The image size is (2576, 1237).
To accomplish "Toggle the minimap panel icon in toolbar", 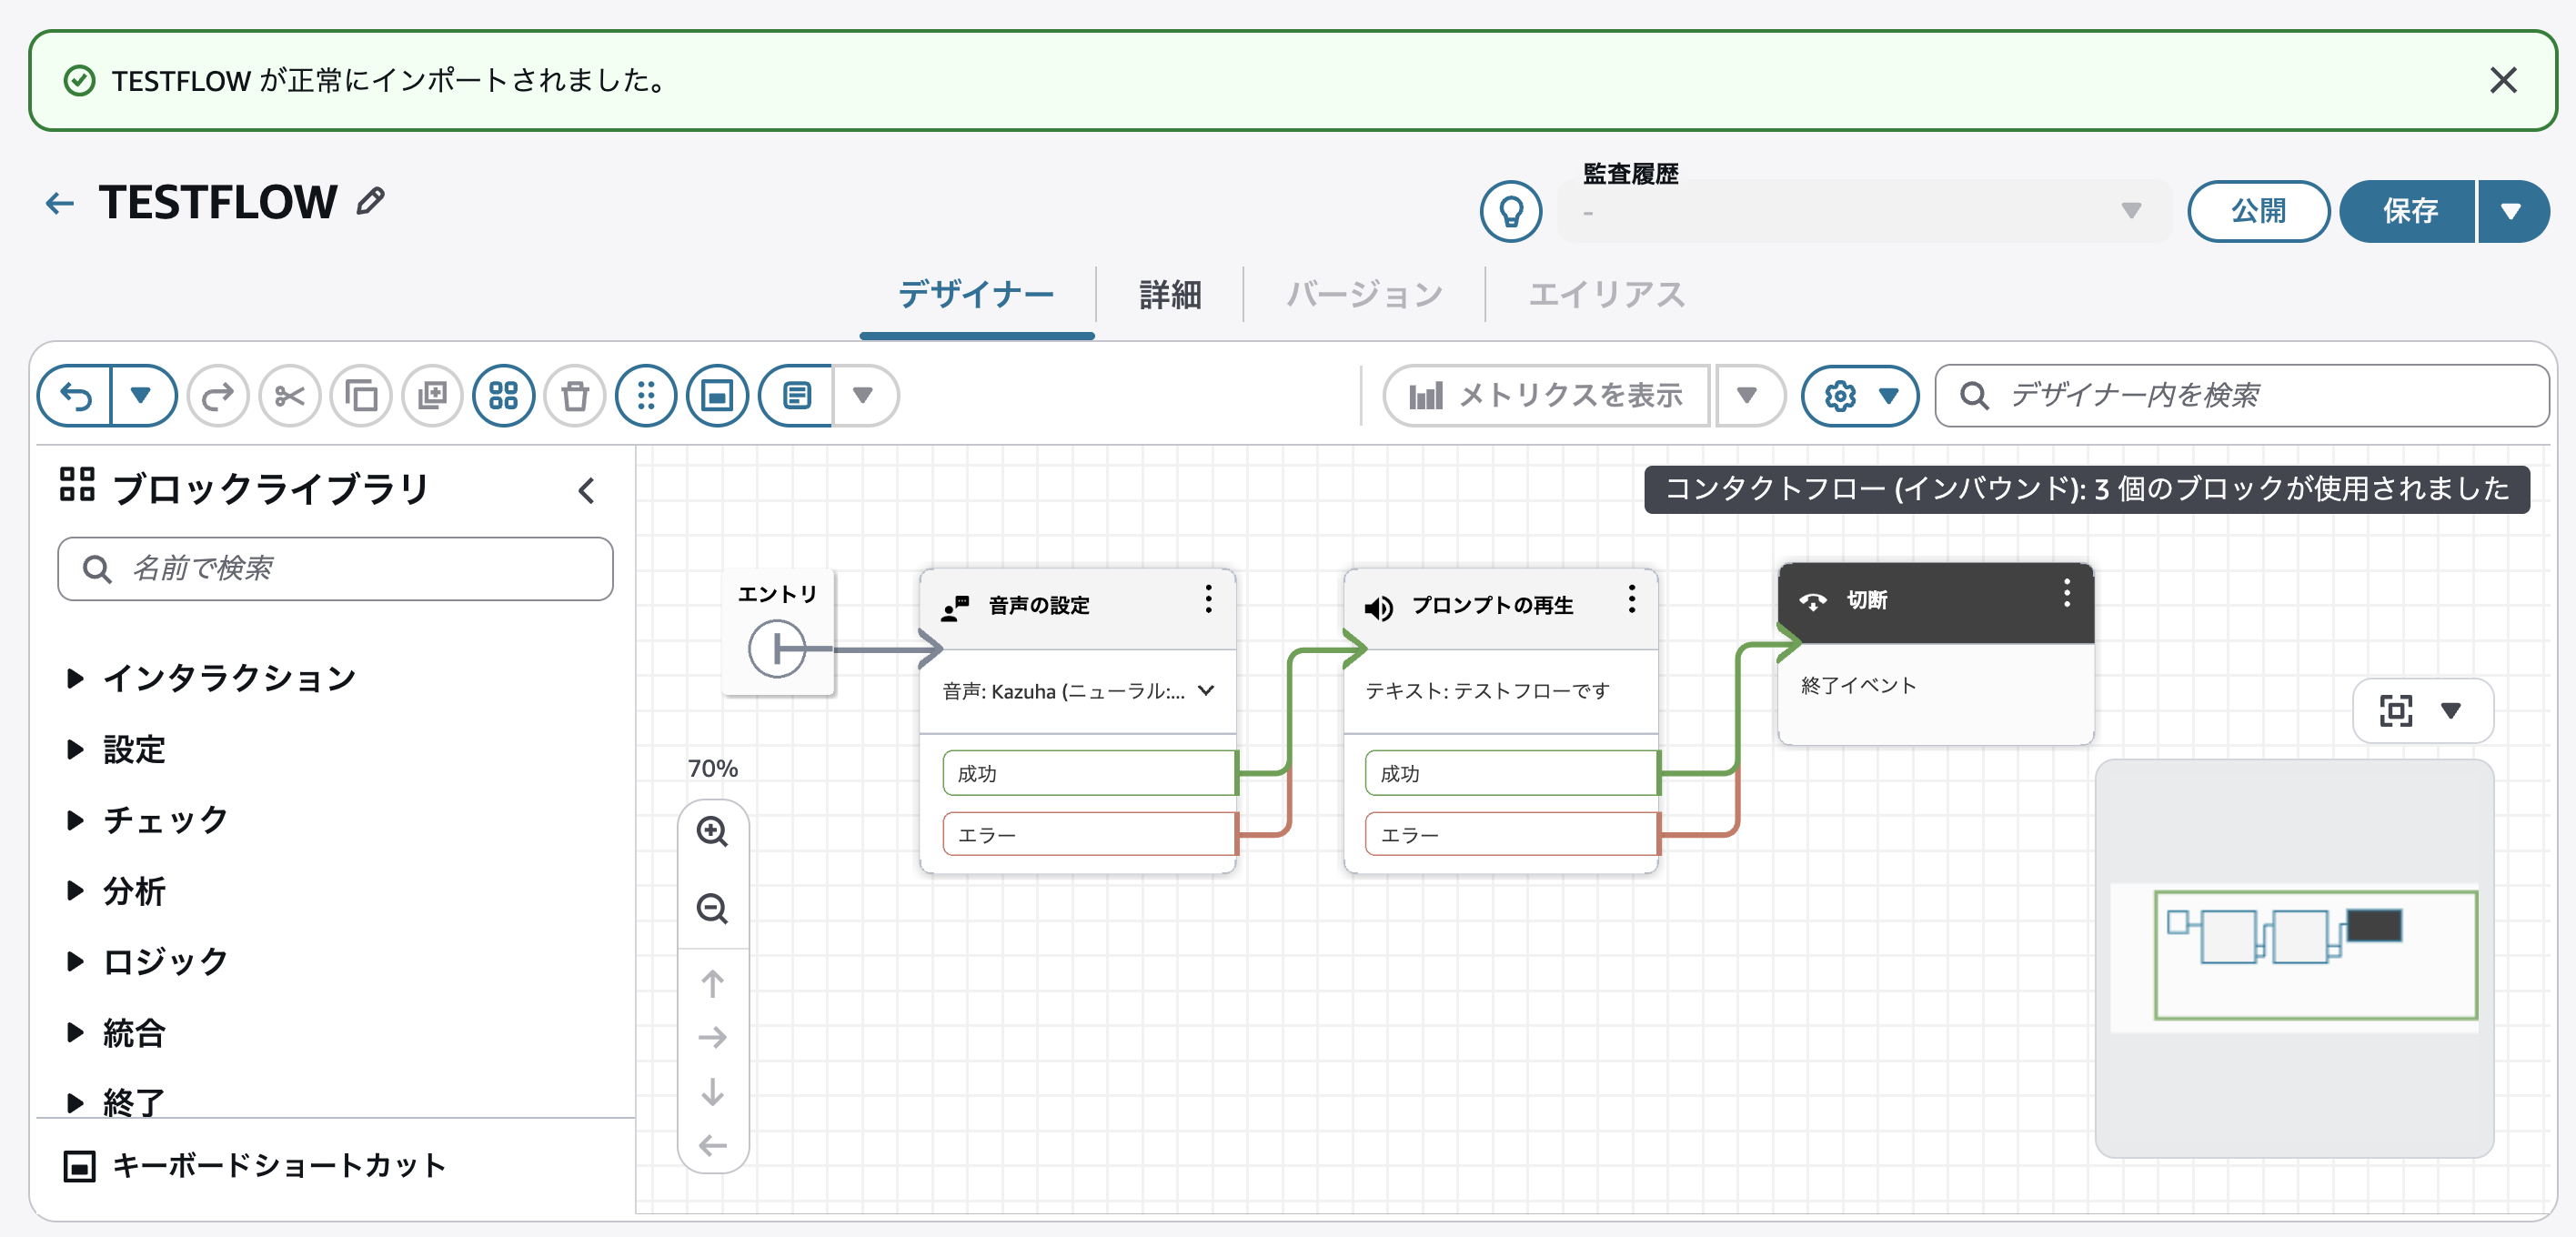I will click(717, 396).
